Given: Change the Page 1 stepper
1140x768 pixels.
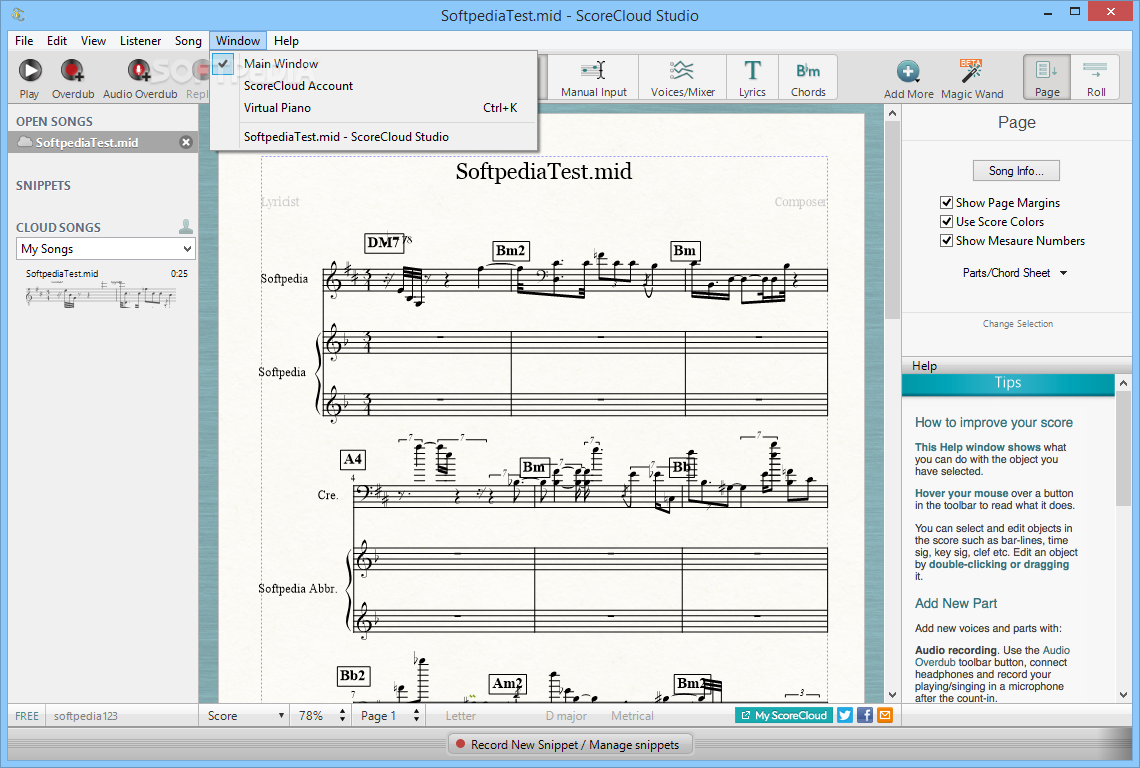Looking at the screenshot, I should pyautogui.click(x=417, y=716).
